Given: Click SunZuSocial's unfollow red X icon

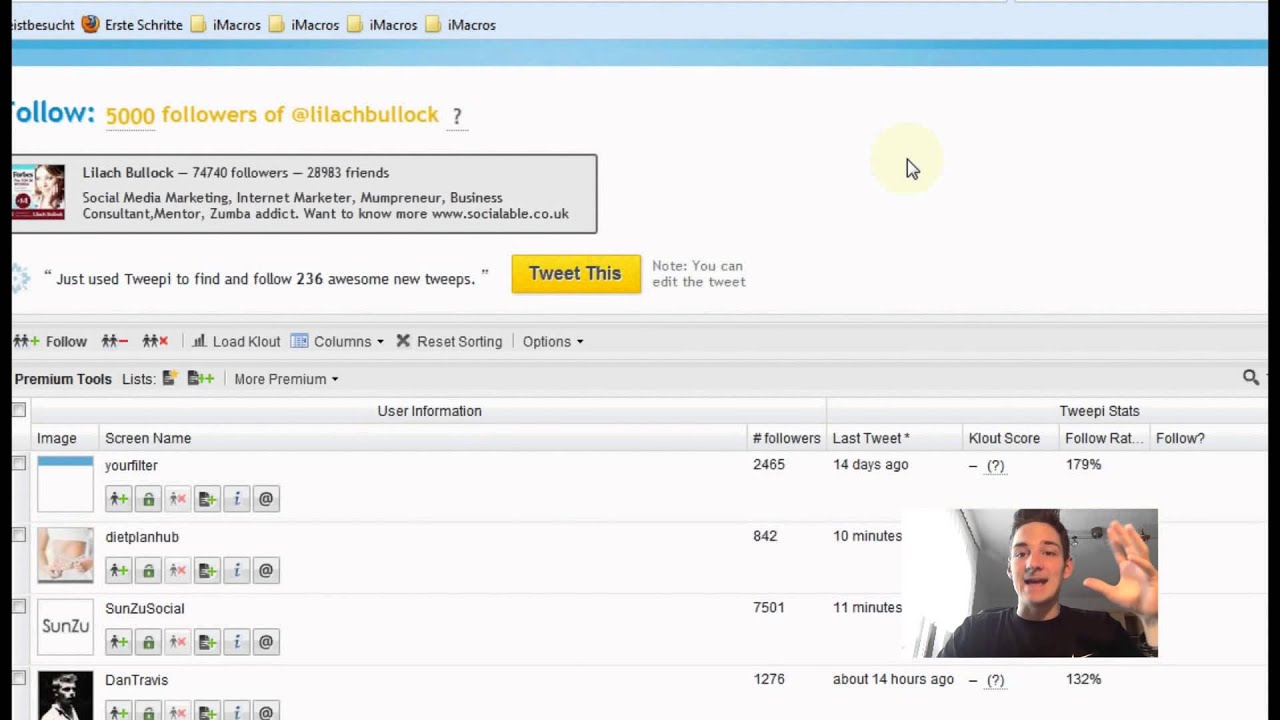Looking at the screenshot, I should click(178, 642).
